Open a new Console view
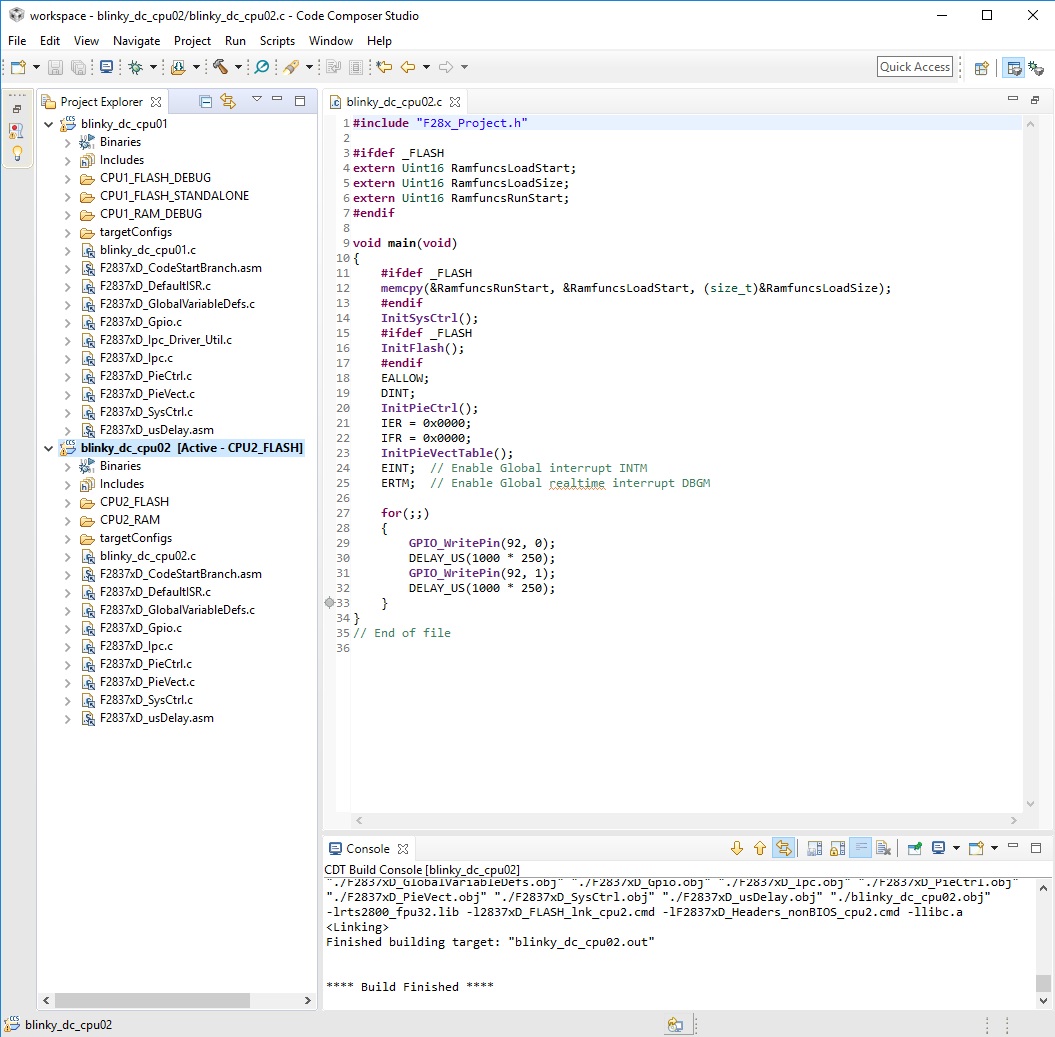This screenshot has height=1037, width=1055. pos(975,847)
